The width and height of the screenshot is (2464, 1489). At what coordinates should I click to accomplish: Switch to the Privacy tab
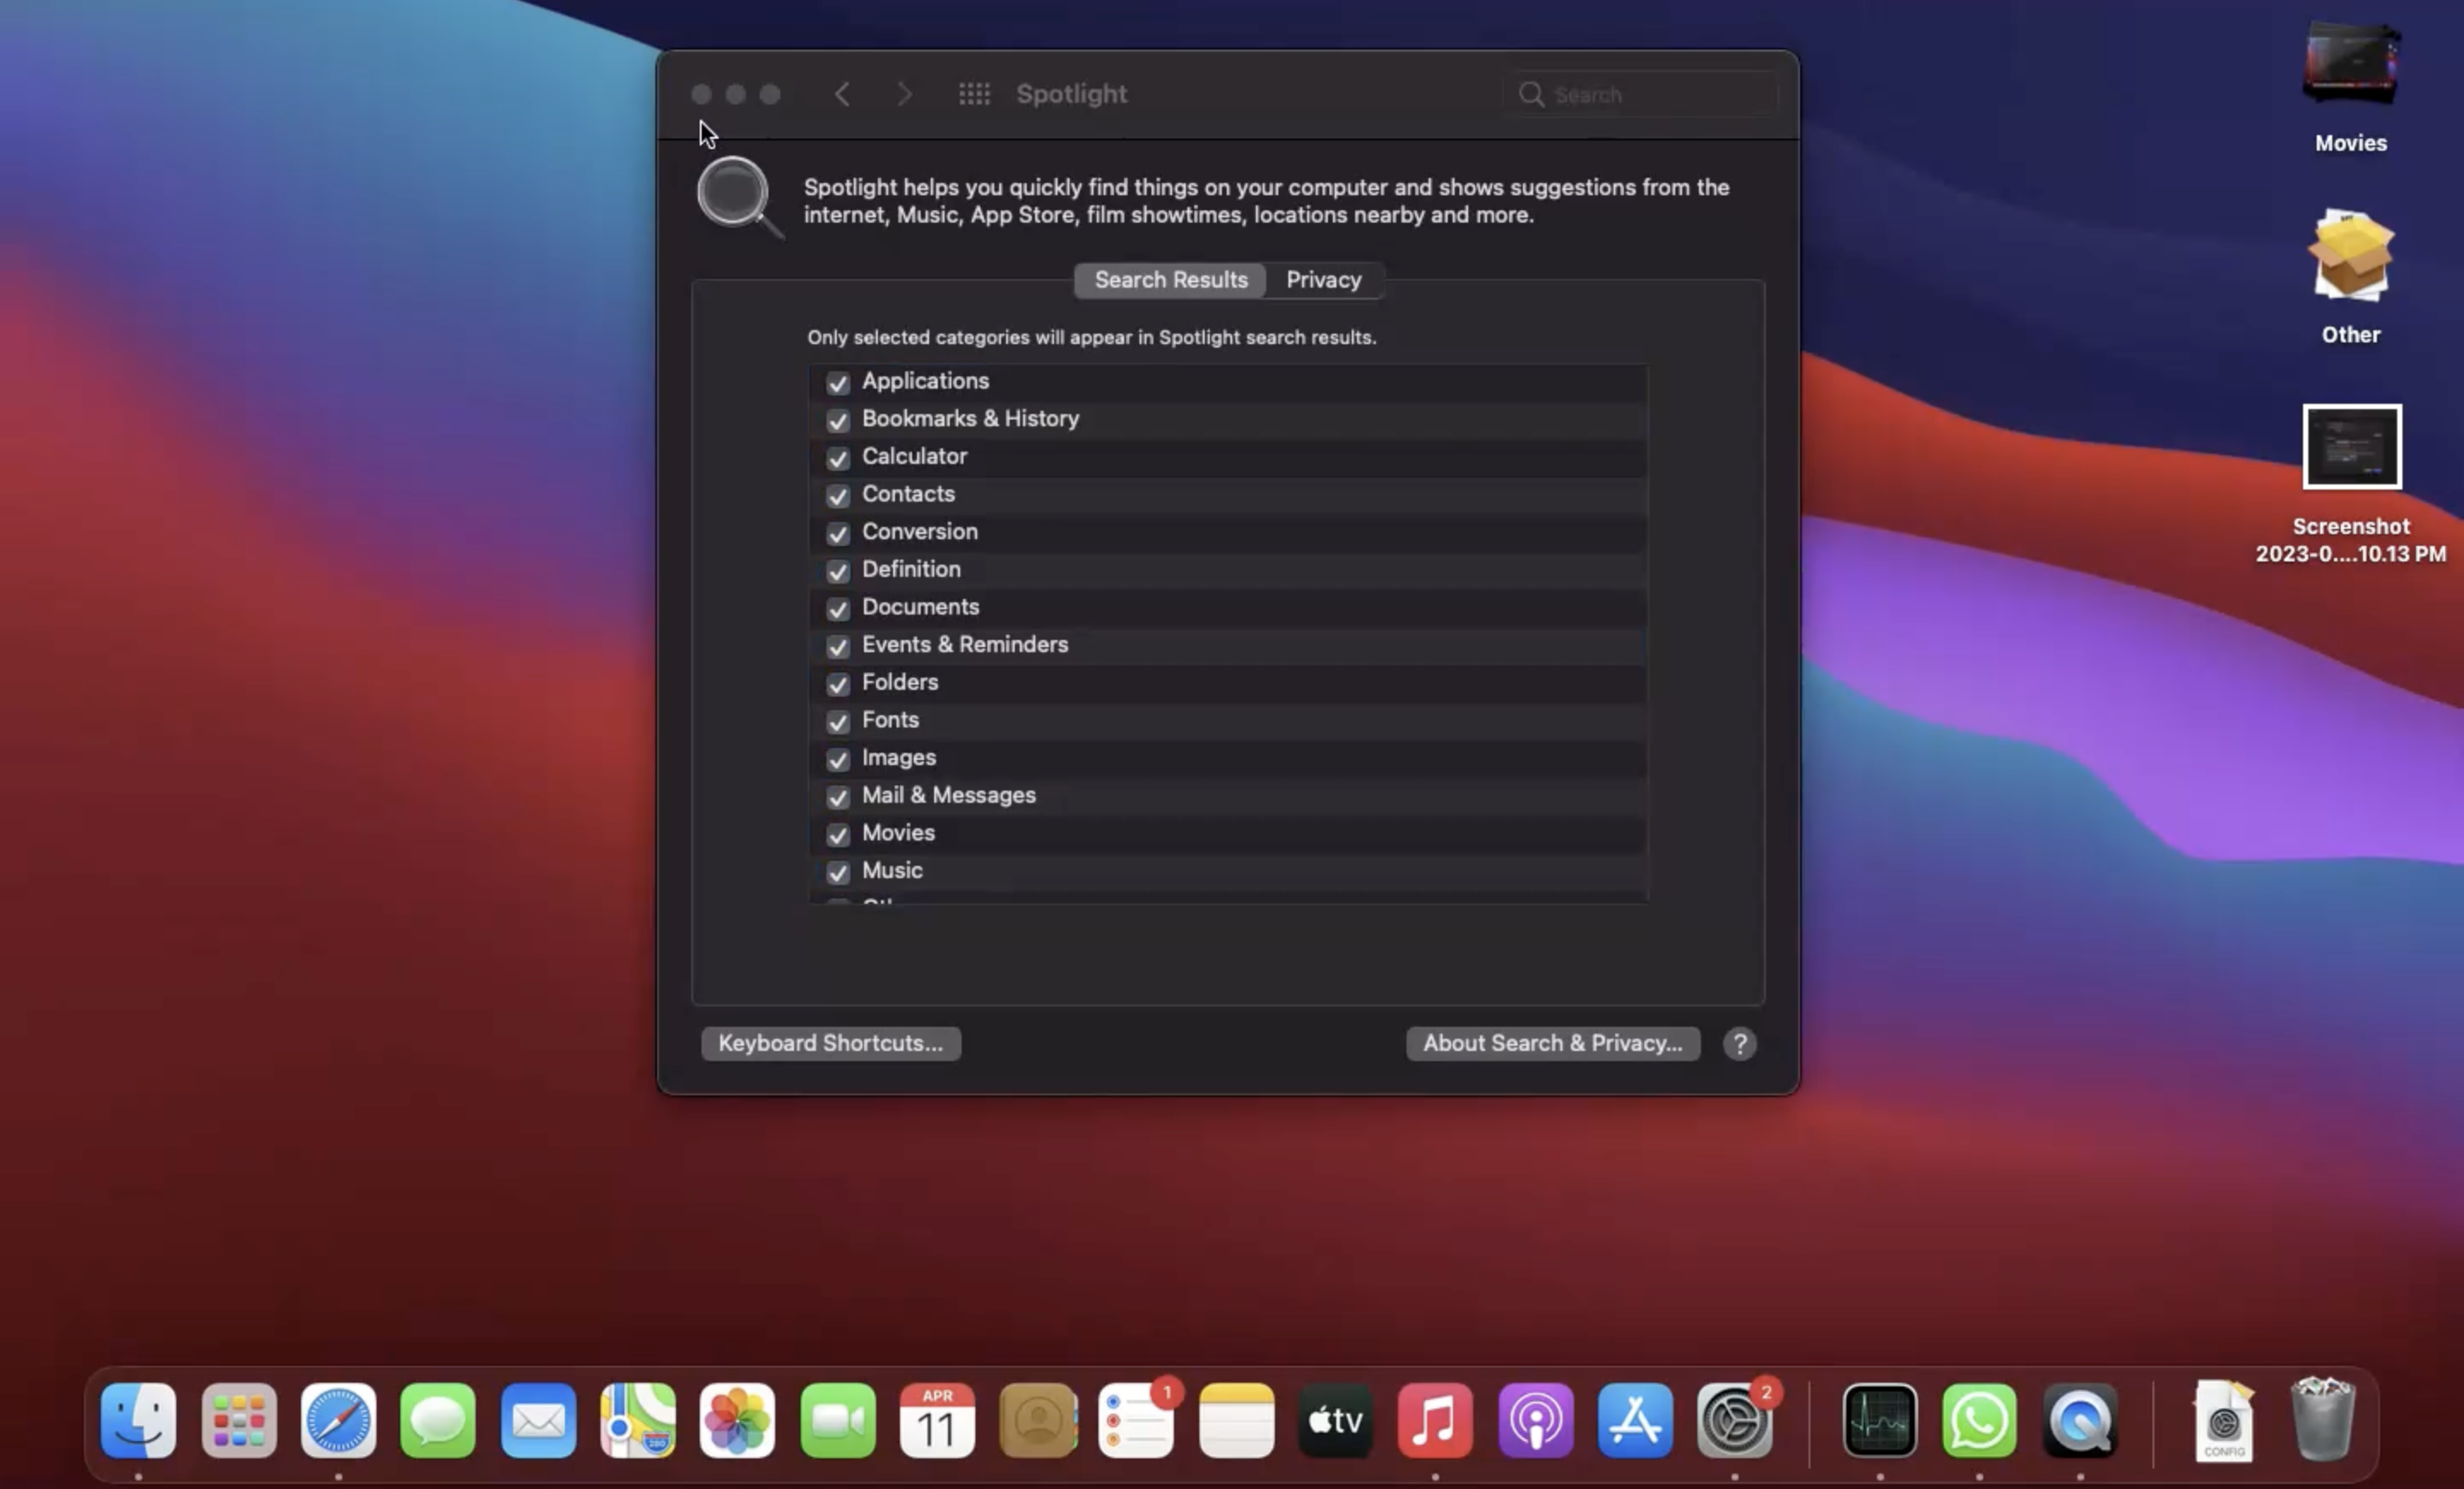1324,280
